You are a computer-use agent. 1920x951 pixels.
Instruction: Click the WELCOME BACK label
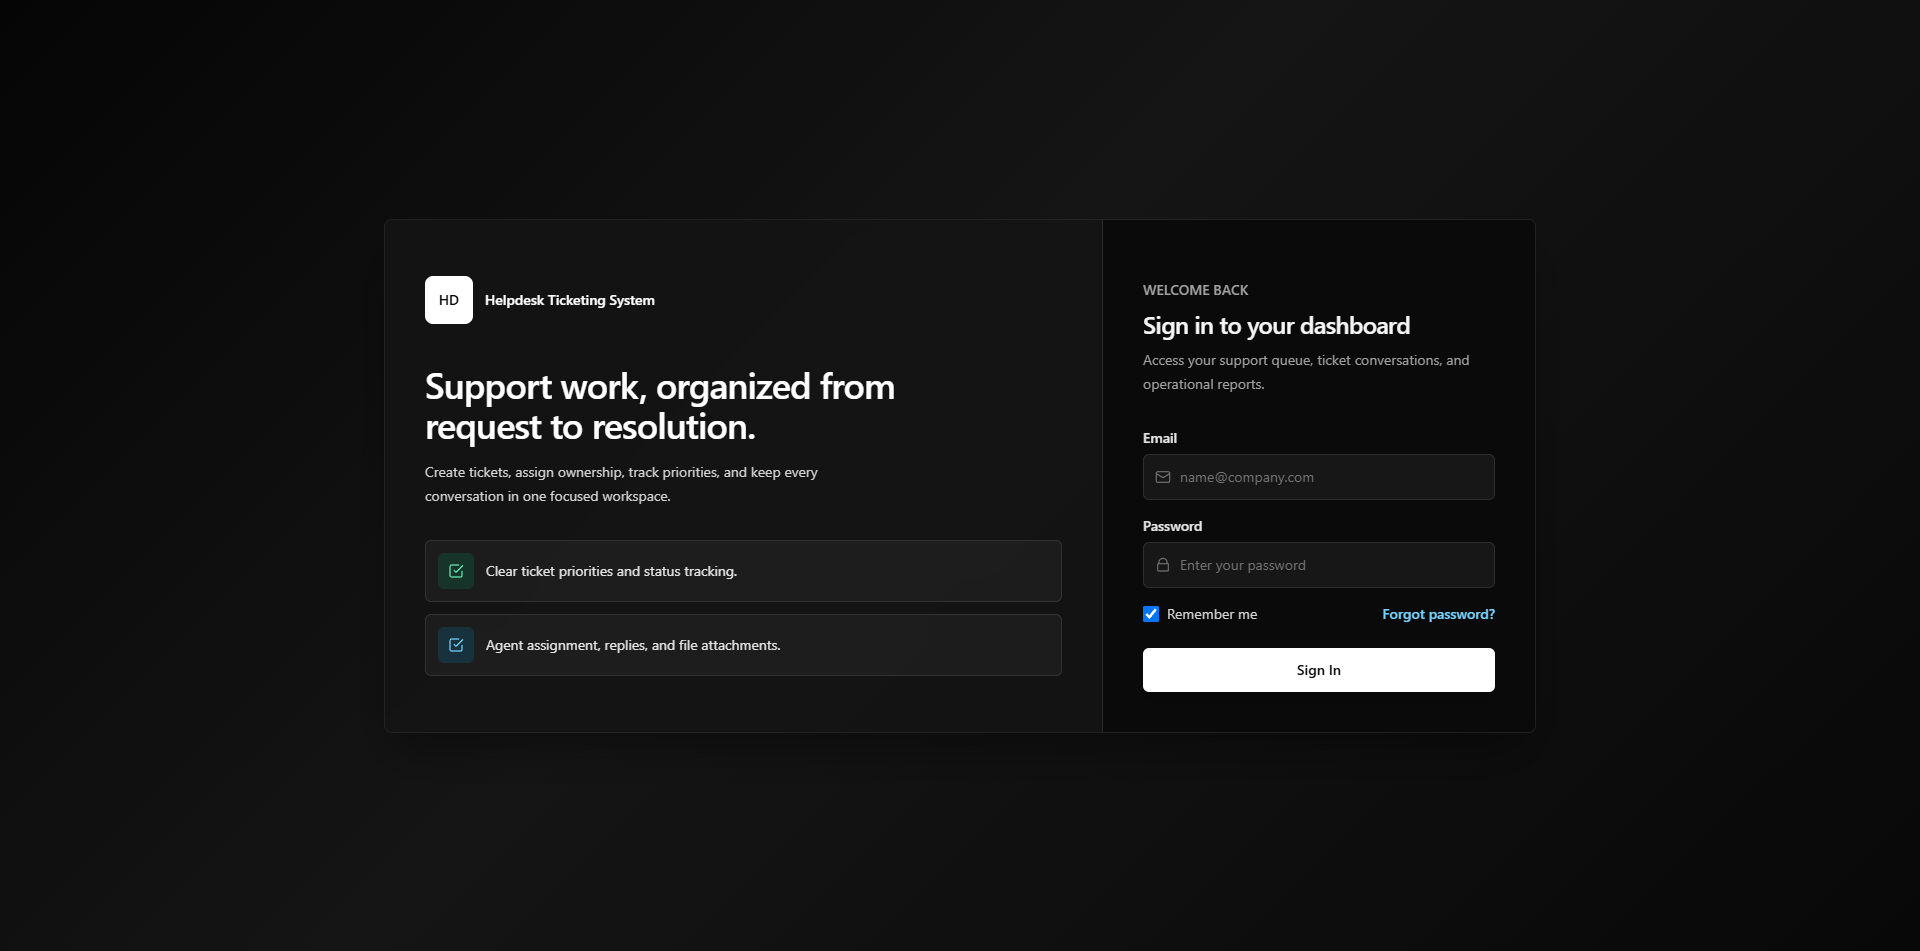[1196, 290]
